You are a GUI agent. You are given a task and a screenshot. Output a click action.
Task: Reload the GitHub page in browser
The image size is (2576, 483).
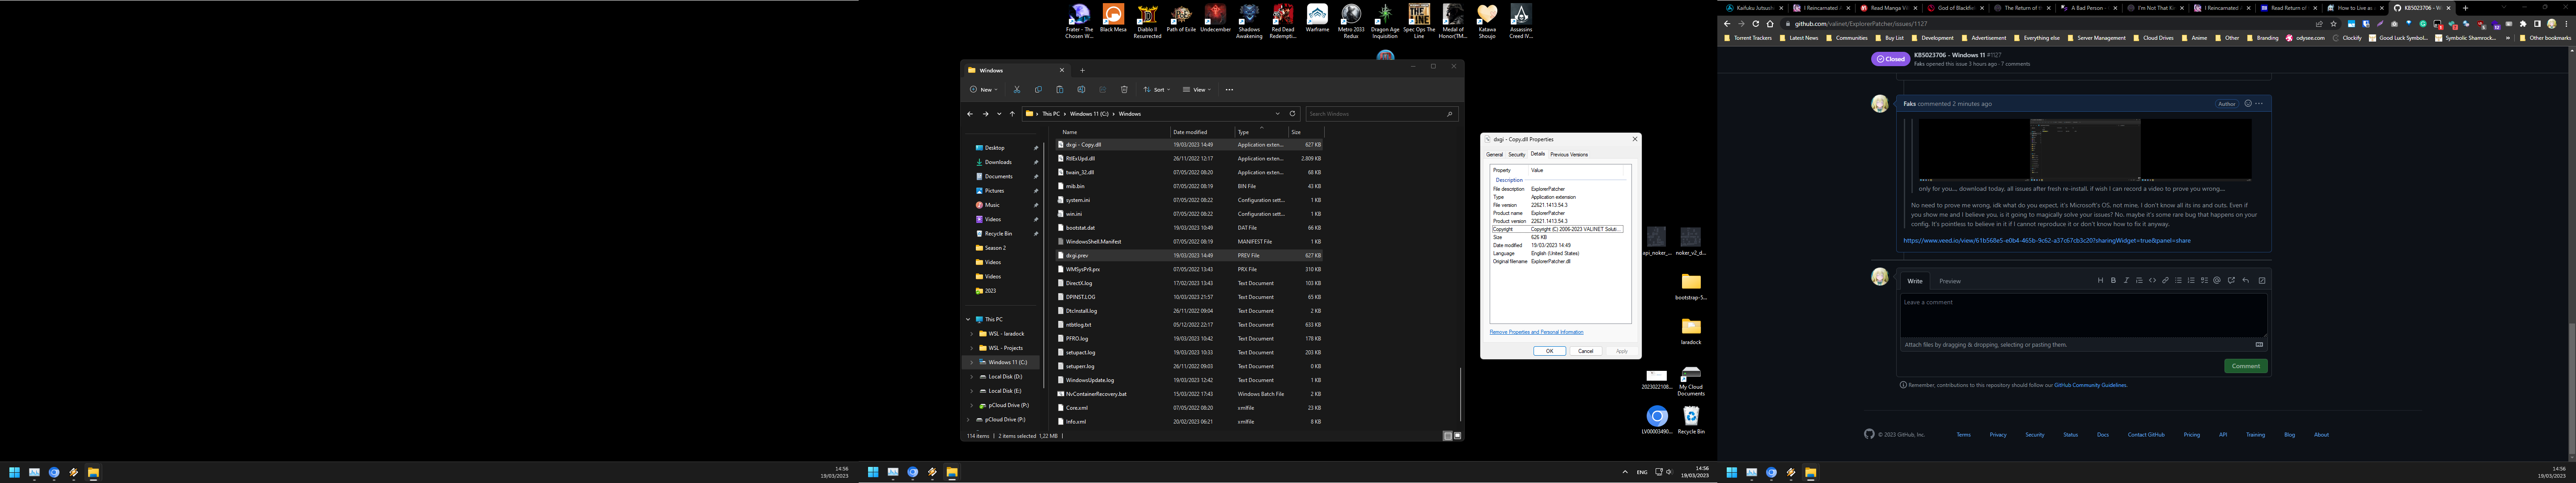(1755, 24)
